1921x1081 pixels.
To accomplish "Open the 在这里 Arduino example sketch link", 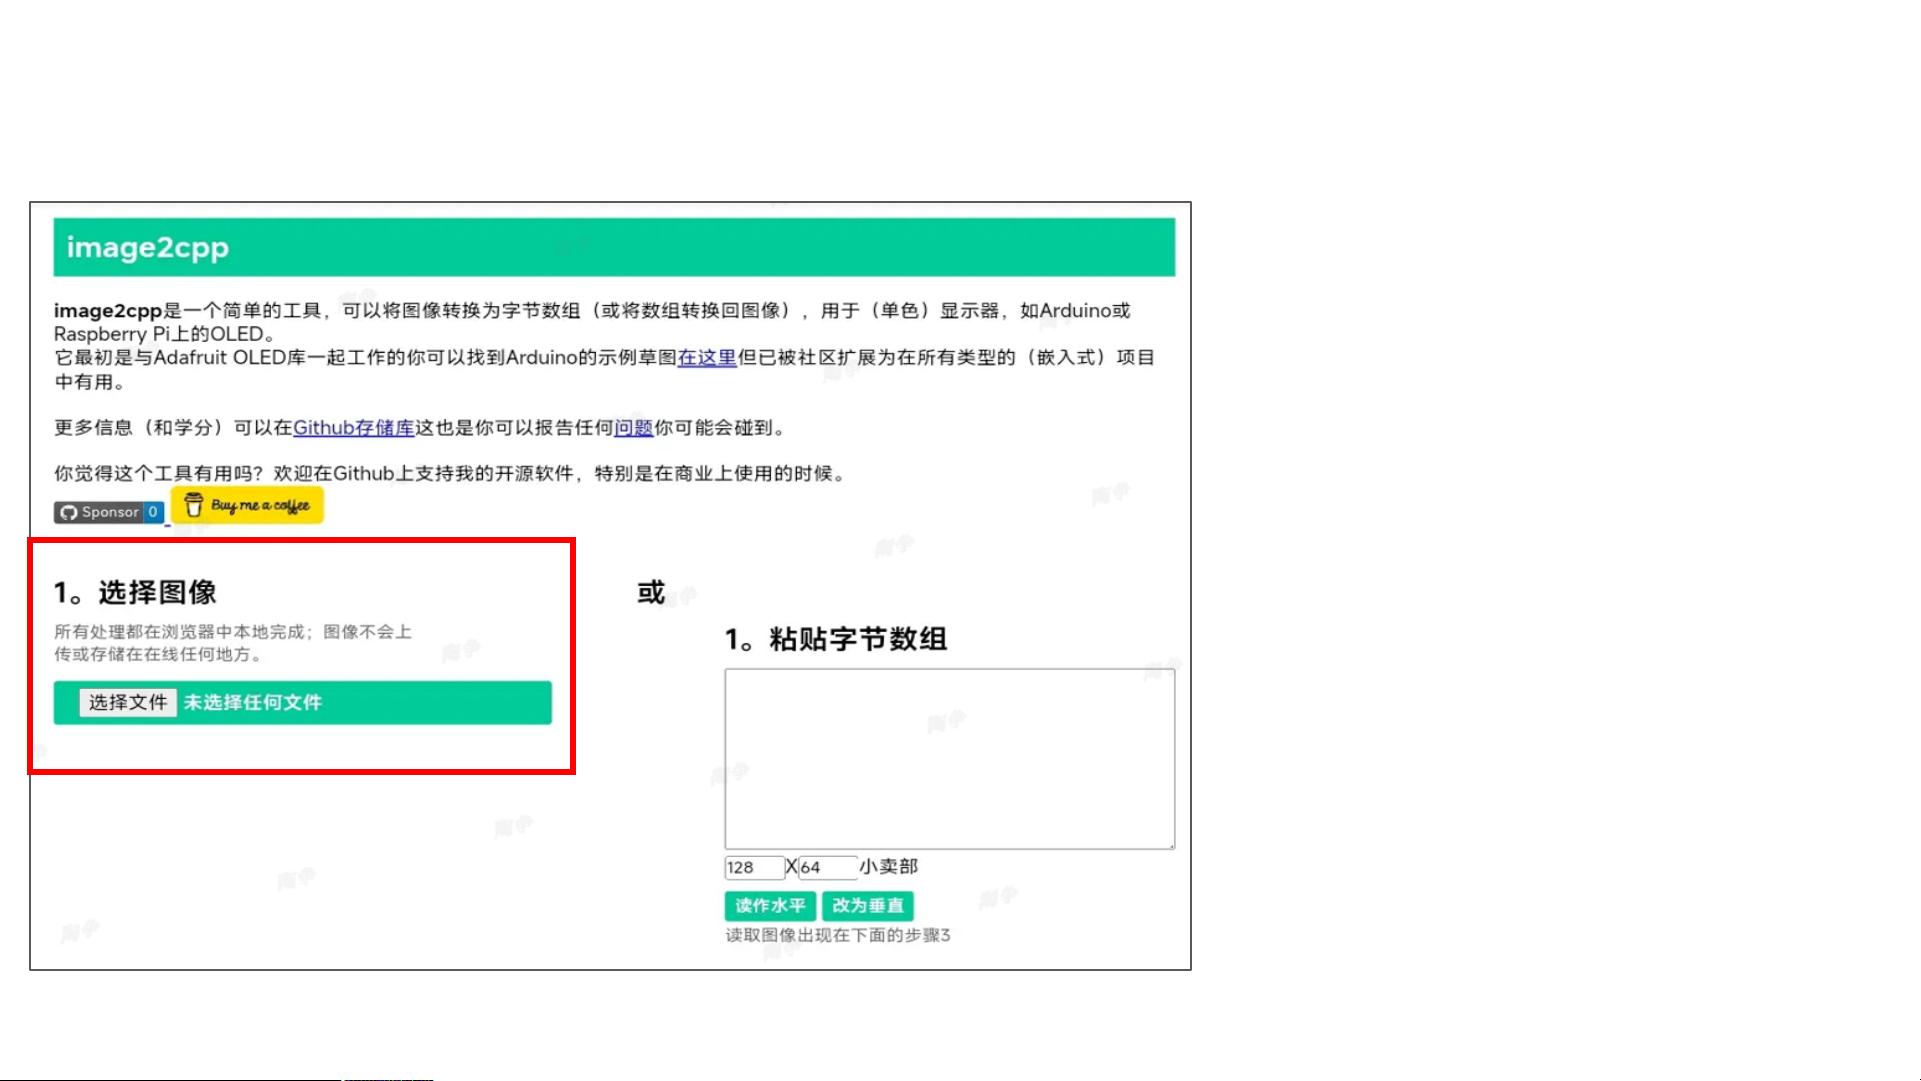I will (x=706, y=358).
